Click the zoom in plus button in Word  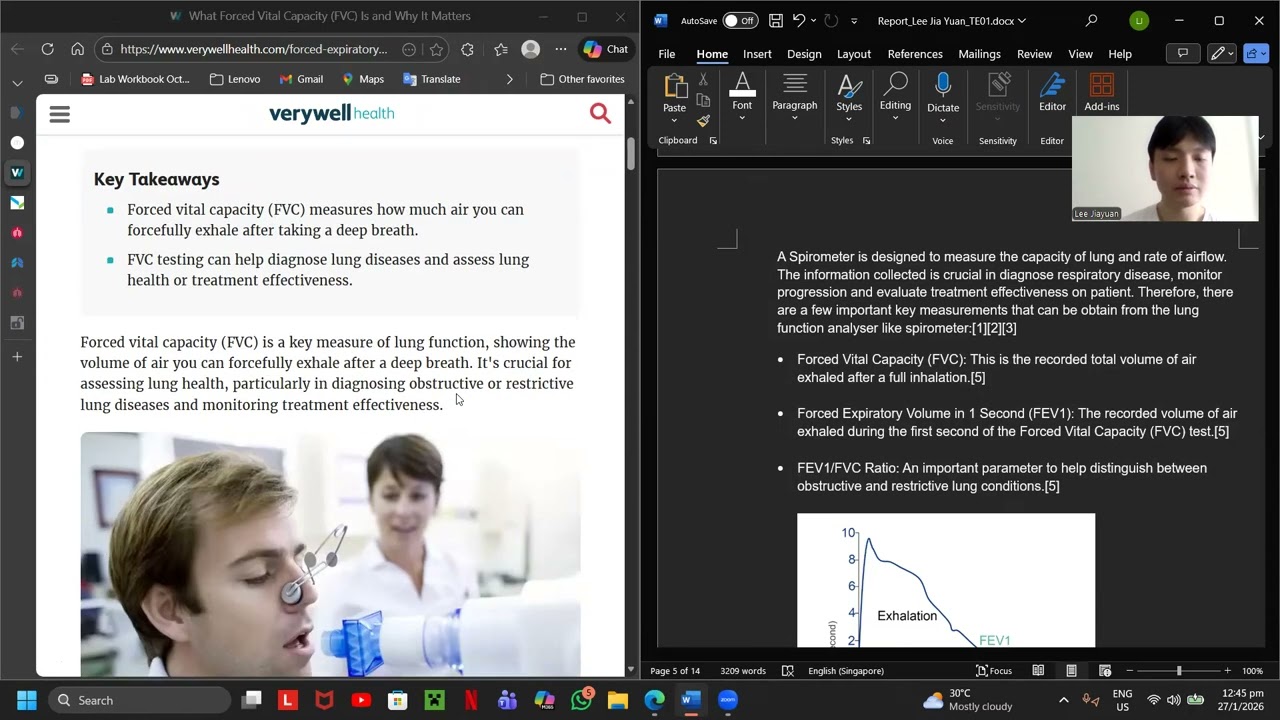[1227, 671]
